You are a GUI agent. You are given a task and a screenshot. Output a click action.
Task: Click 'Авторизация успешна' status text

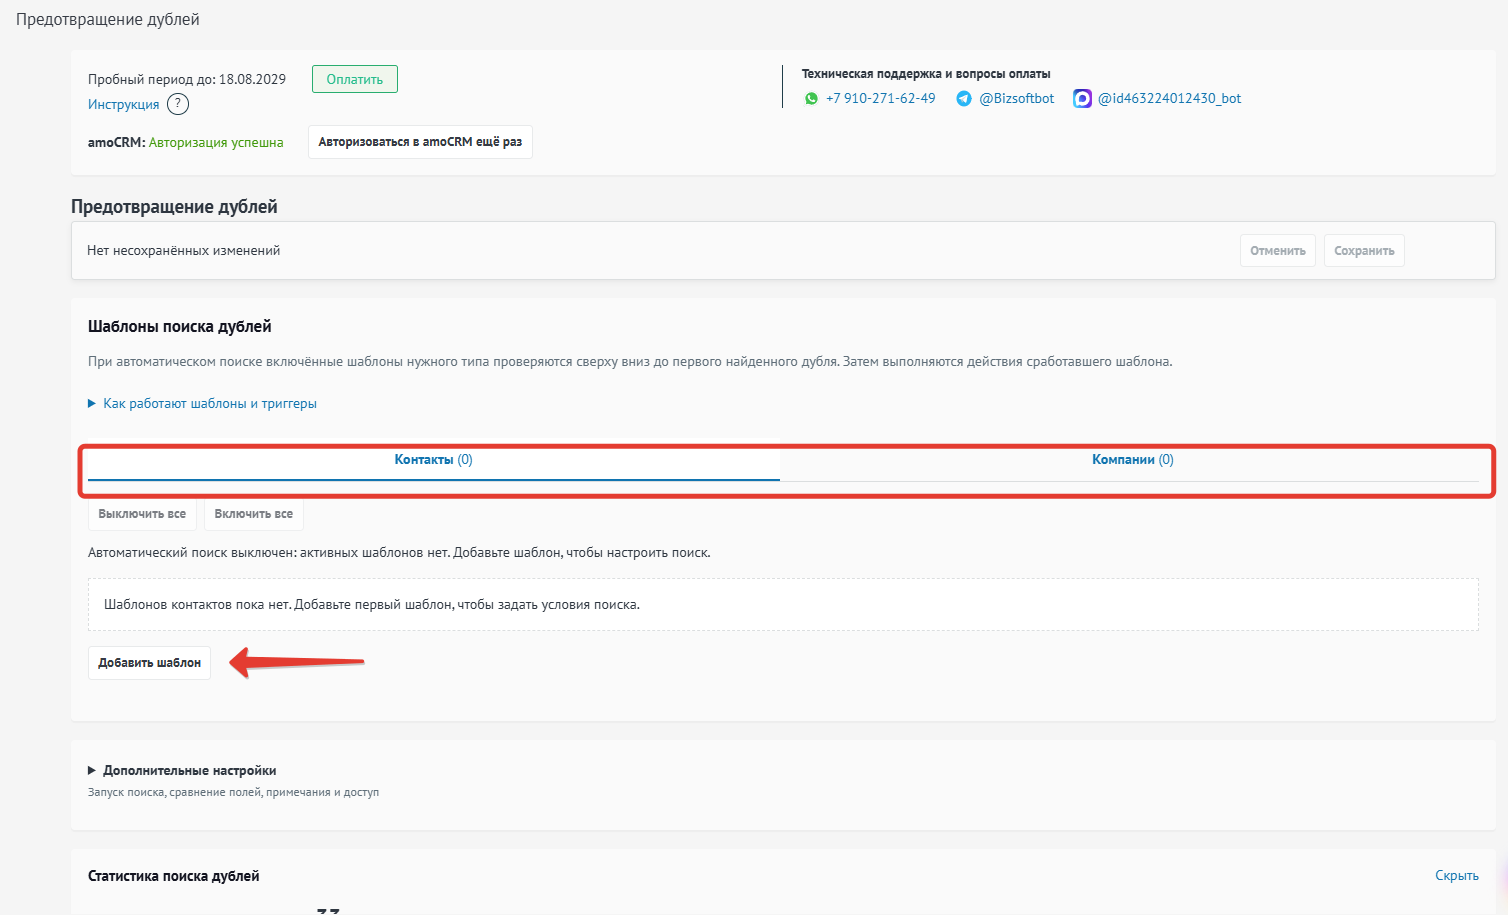pyautogui.click(x=216, y=142)
